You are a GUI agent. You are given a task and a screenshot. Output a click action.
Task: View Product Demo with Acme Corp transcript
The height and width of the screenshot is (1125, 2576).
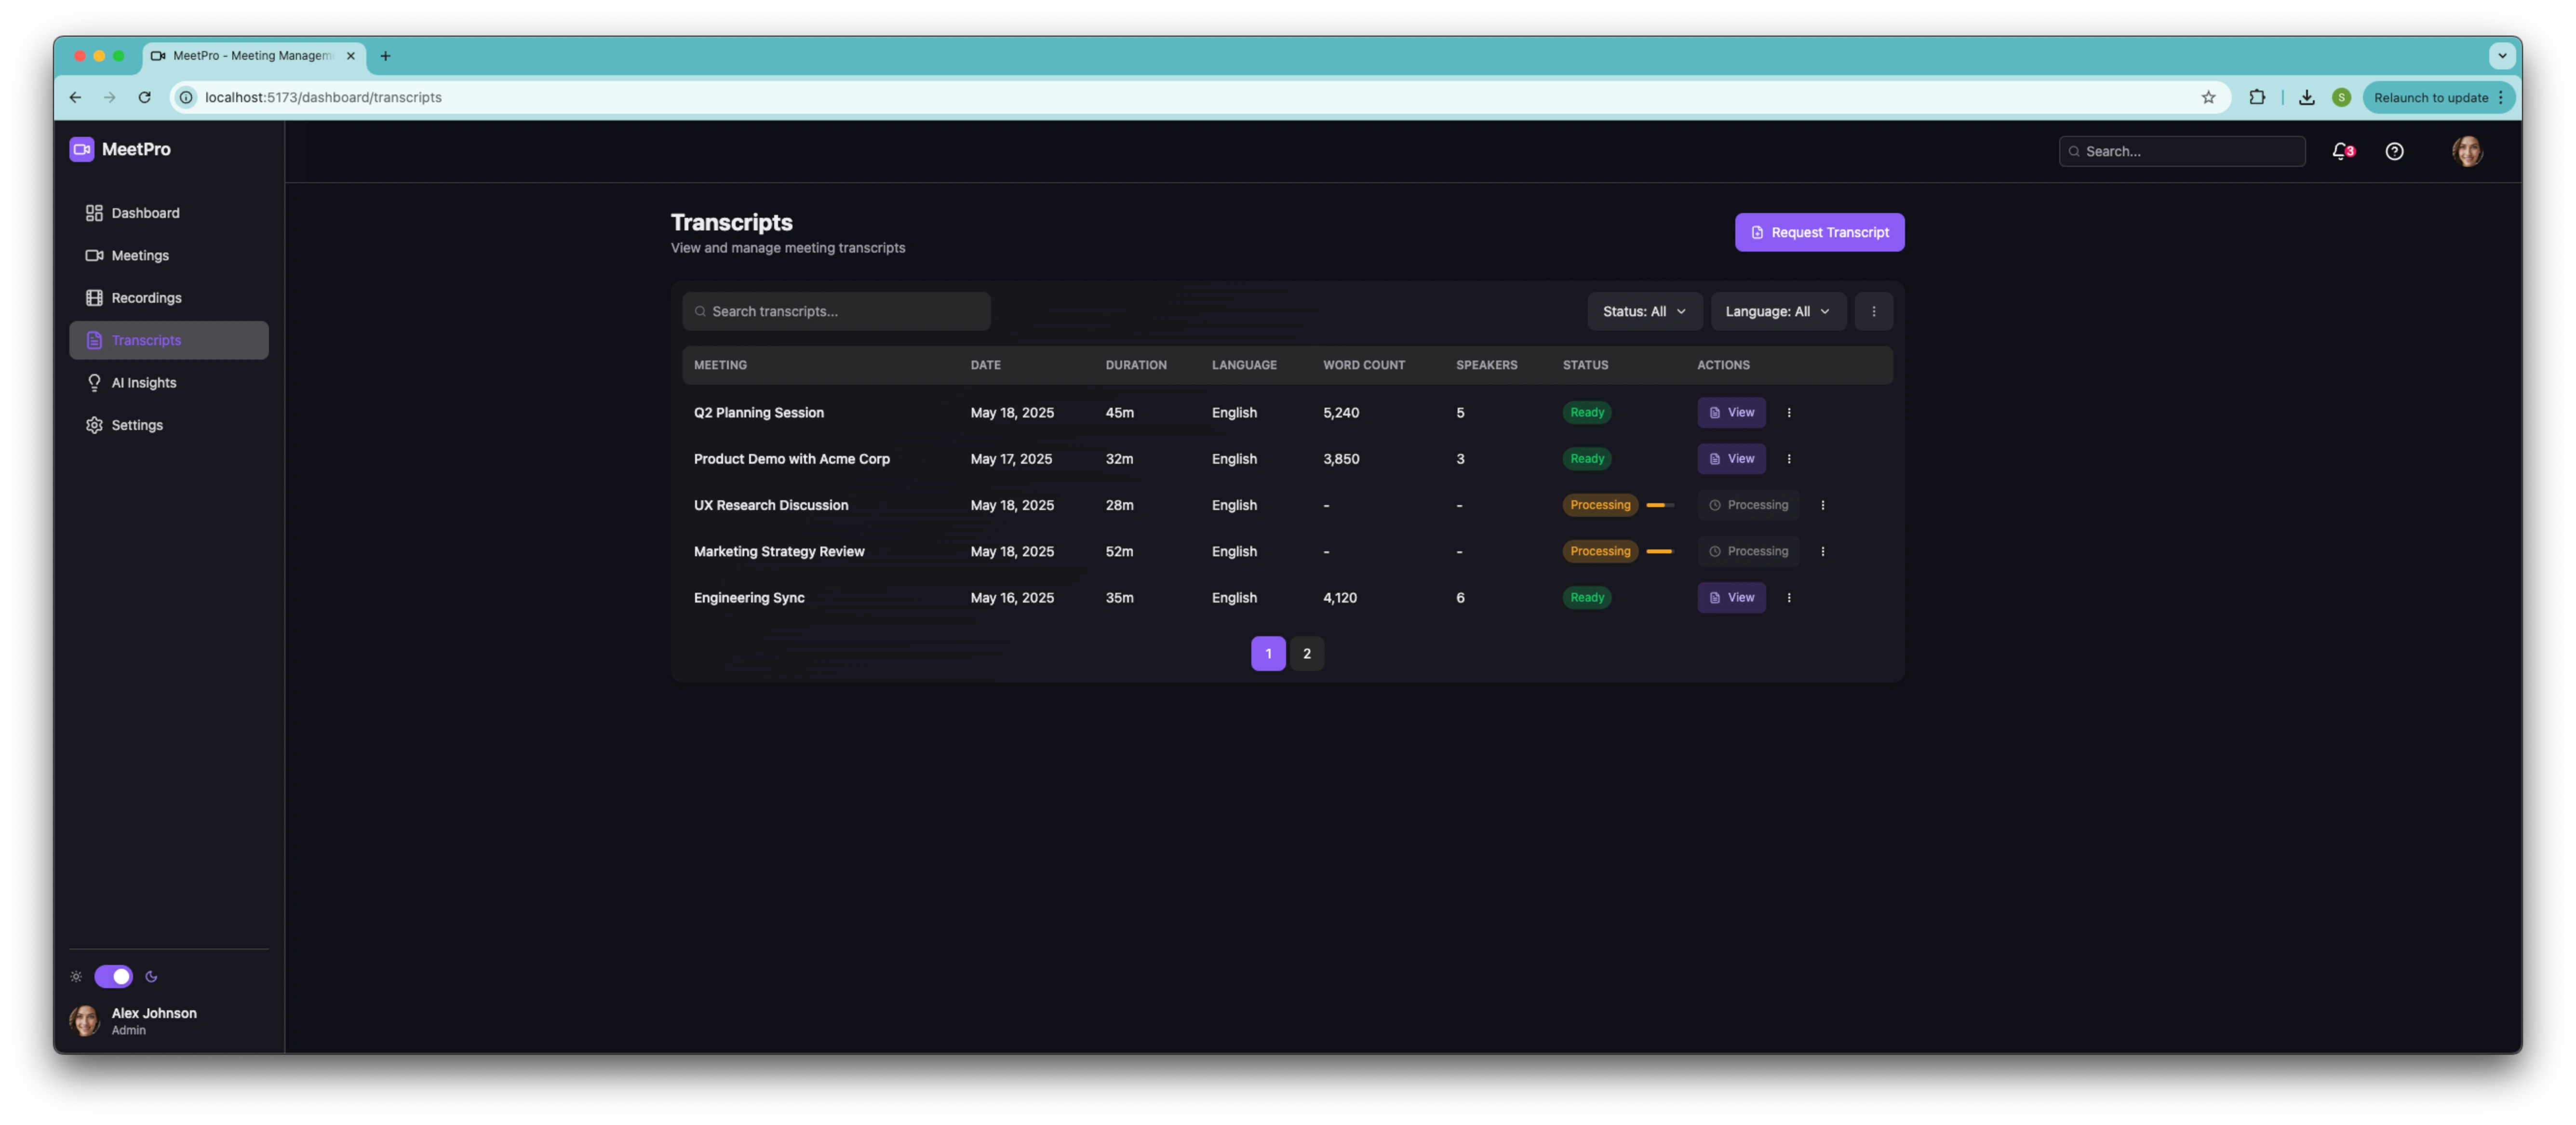coord(1731,459)
